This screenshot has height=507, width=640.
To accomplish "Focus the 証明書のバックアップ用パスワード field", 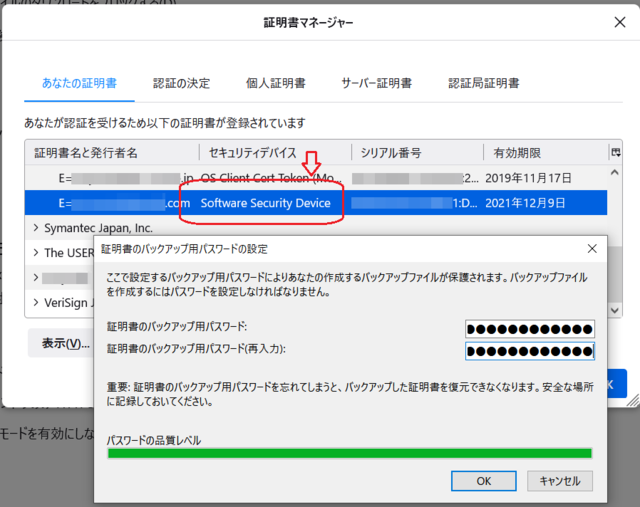I will pyautogui.click(x=530, y=329).
